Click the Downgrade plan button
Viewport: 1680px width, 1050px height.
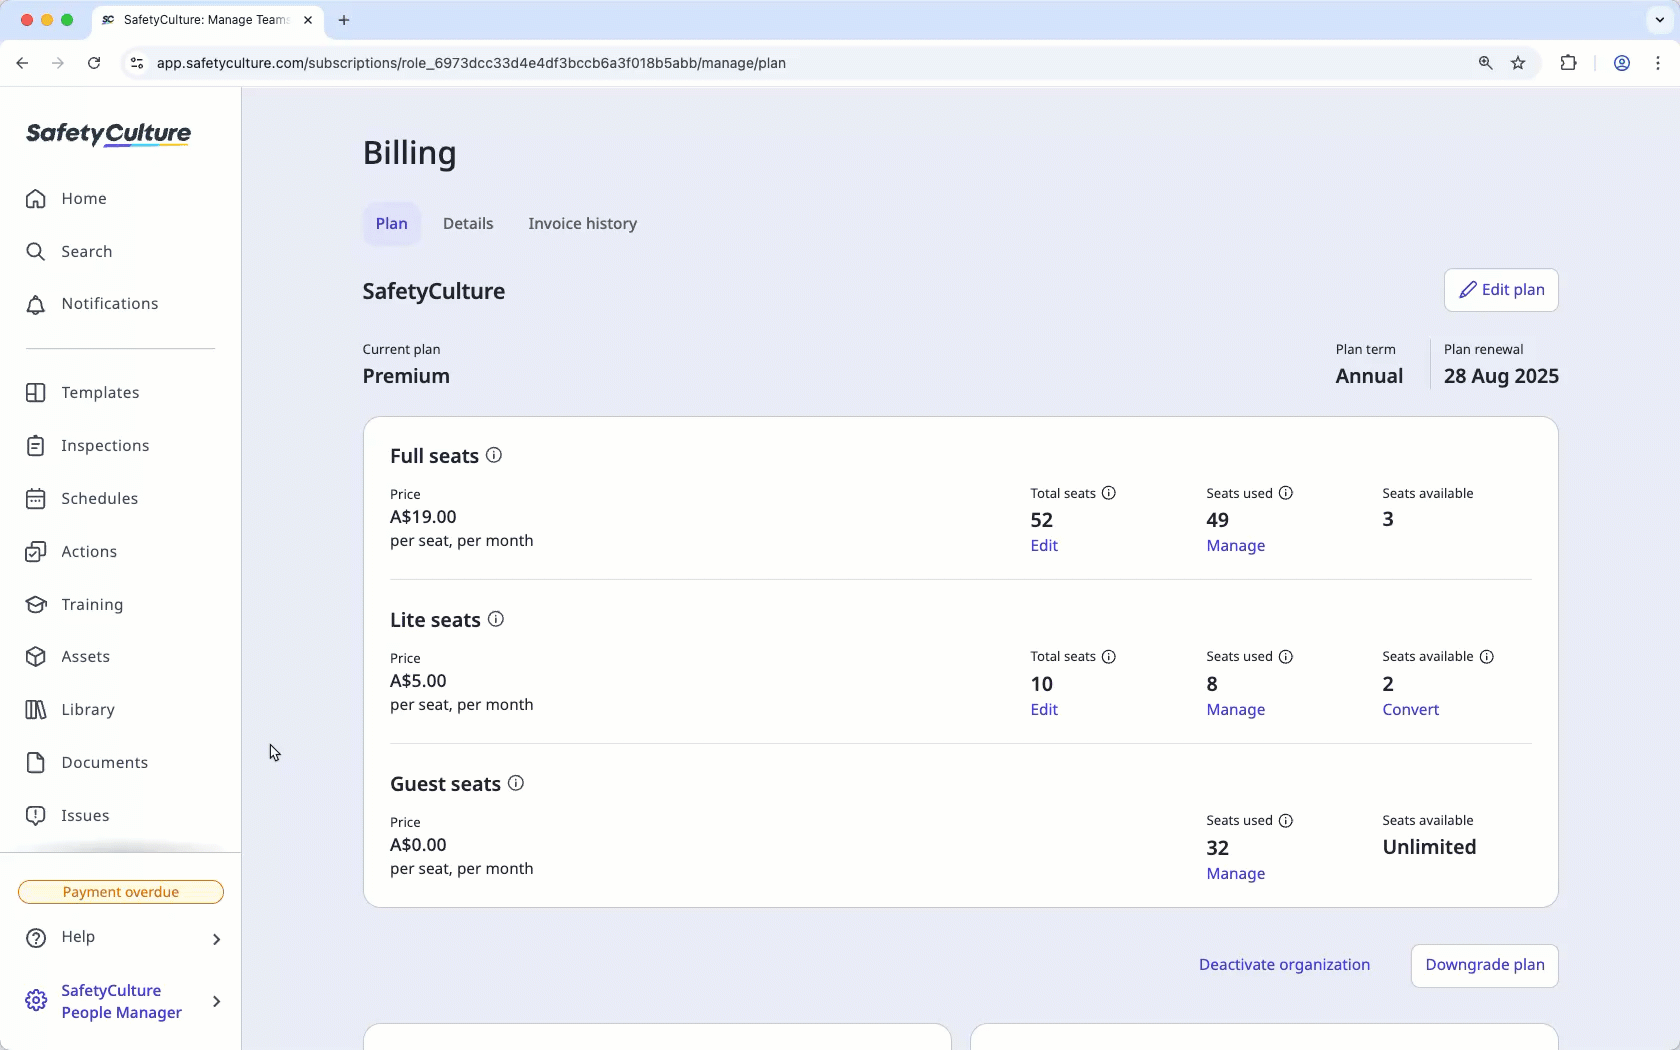pyautogui.click(x=1485, y=966)
